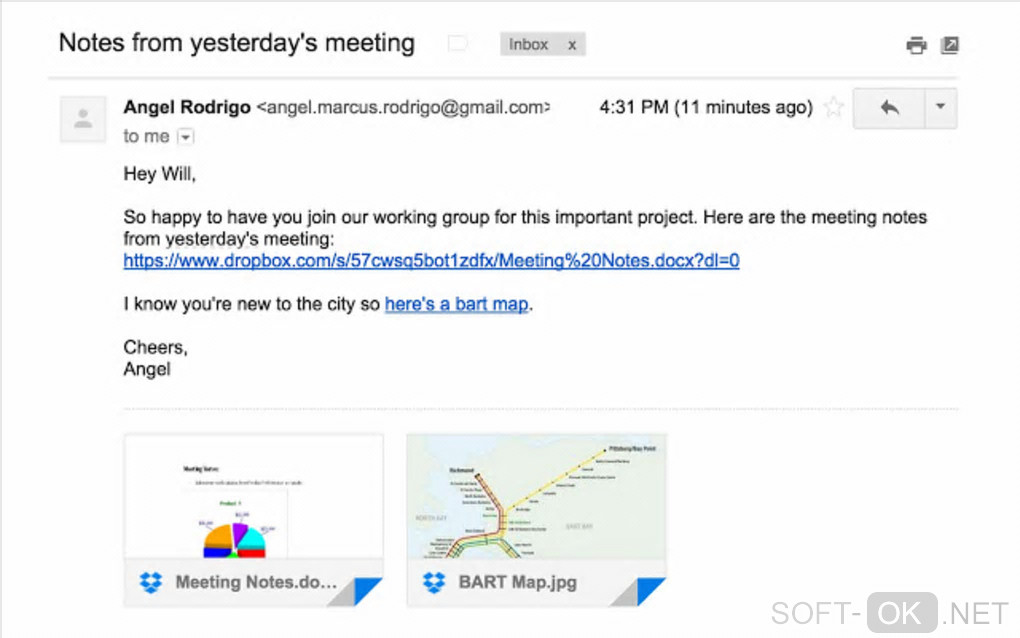Open the Dropbox Meeting Notes URL

431,261
